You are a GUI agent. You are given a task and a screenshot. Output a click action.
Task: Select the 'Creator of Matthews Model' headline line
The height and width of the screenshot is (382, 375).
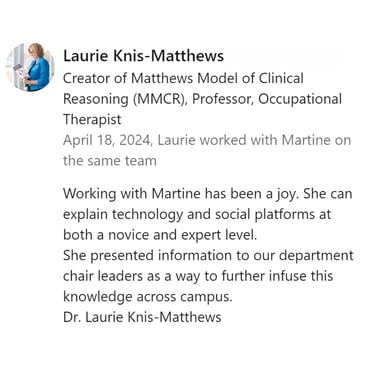183,79
